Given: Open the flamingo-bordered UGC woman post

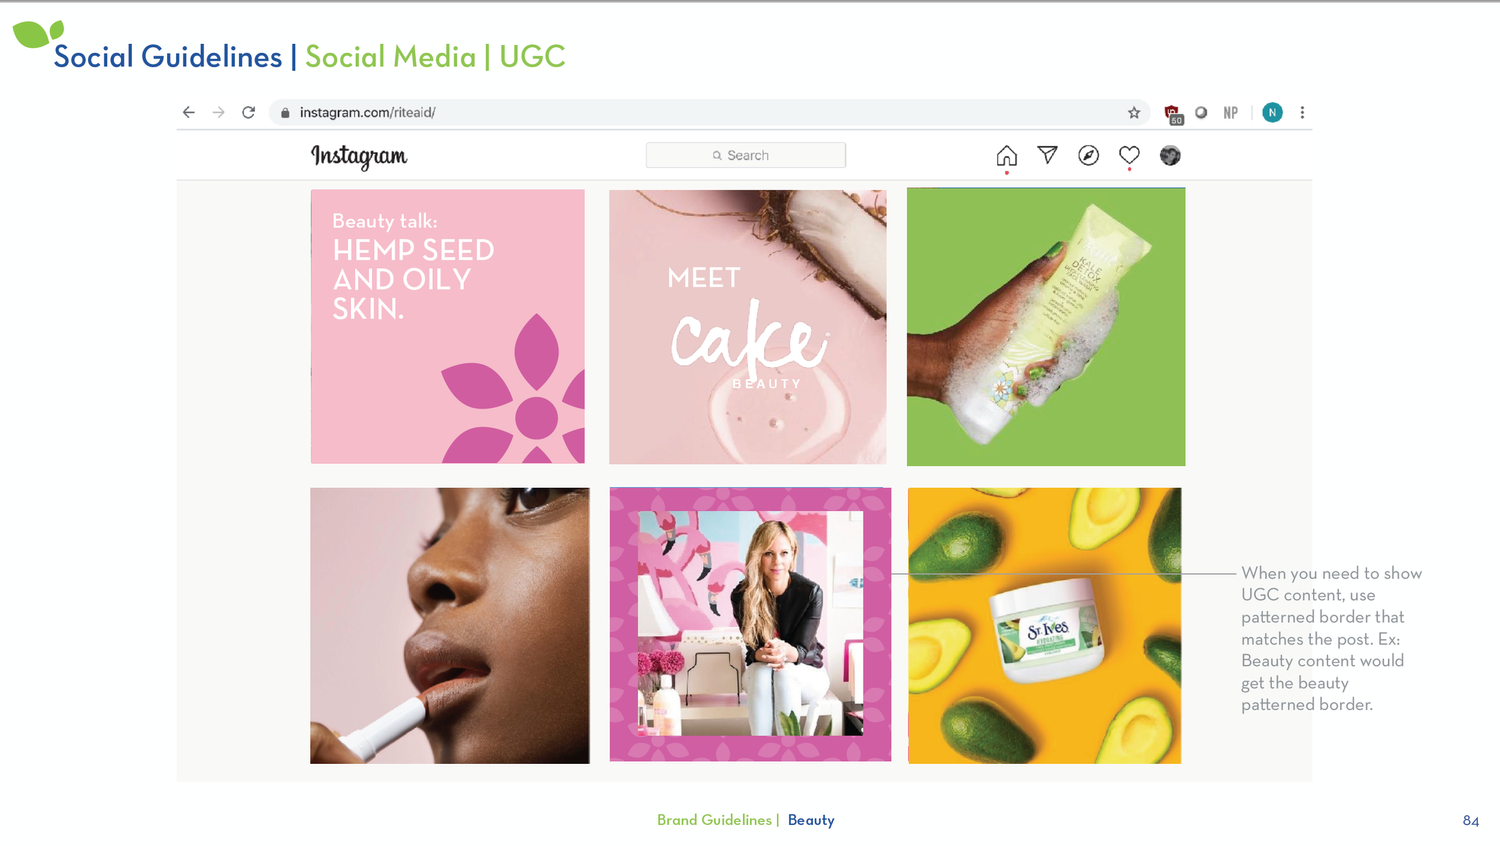Looking at the screenshot, I should (x=750, y=624).
